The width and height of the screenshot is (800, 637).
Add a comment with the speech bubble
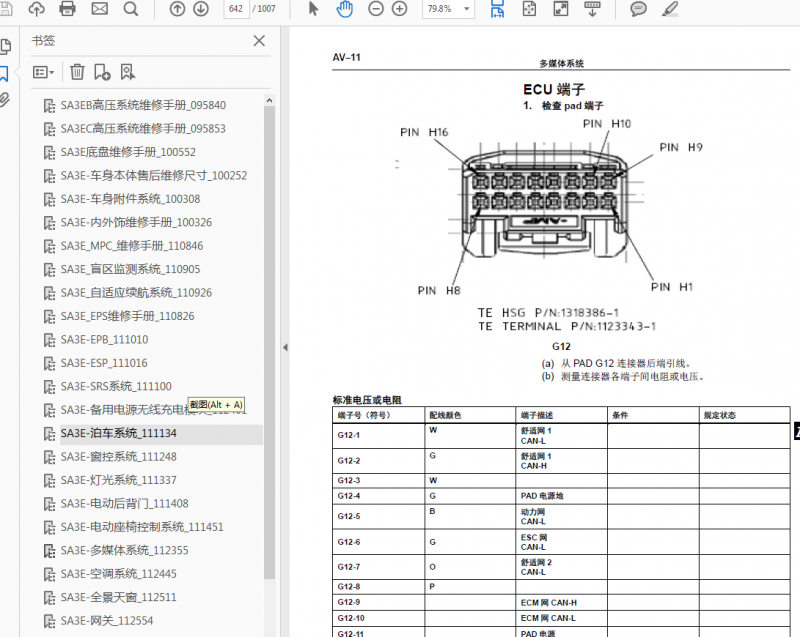tap(638, 8)
